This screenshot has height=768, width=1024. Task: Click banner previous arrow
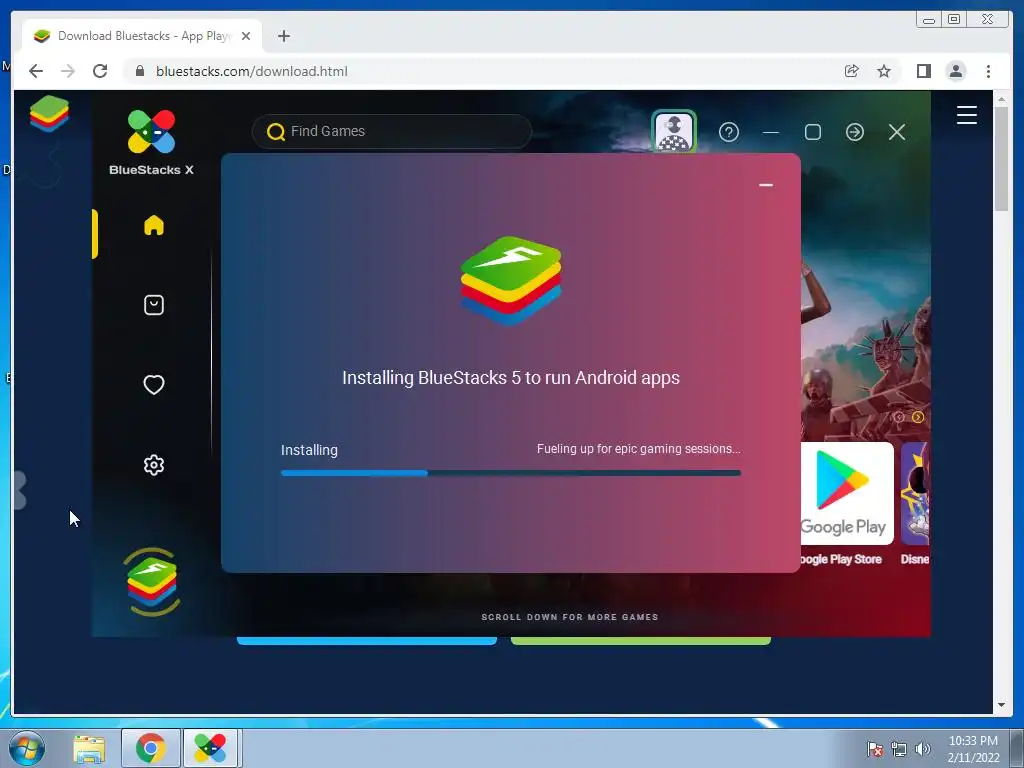(x=899, y=417)
